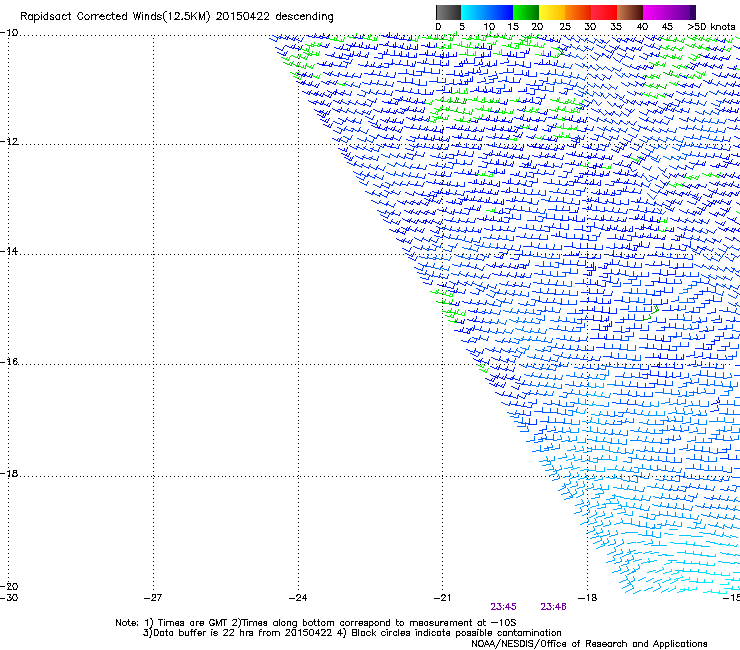Click the magenta 40-45 knots color swatch
Image resolution: width=740 pixels, height=650 pixels.
click(656, 12)
